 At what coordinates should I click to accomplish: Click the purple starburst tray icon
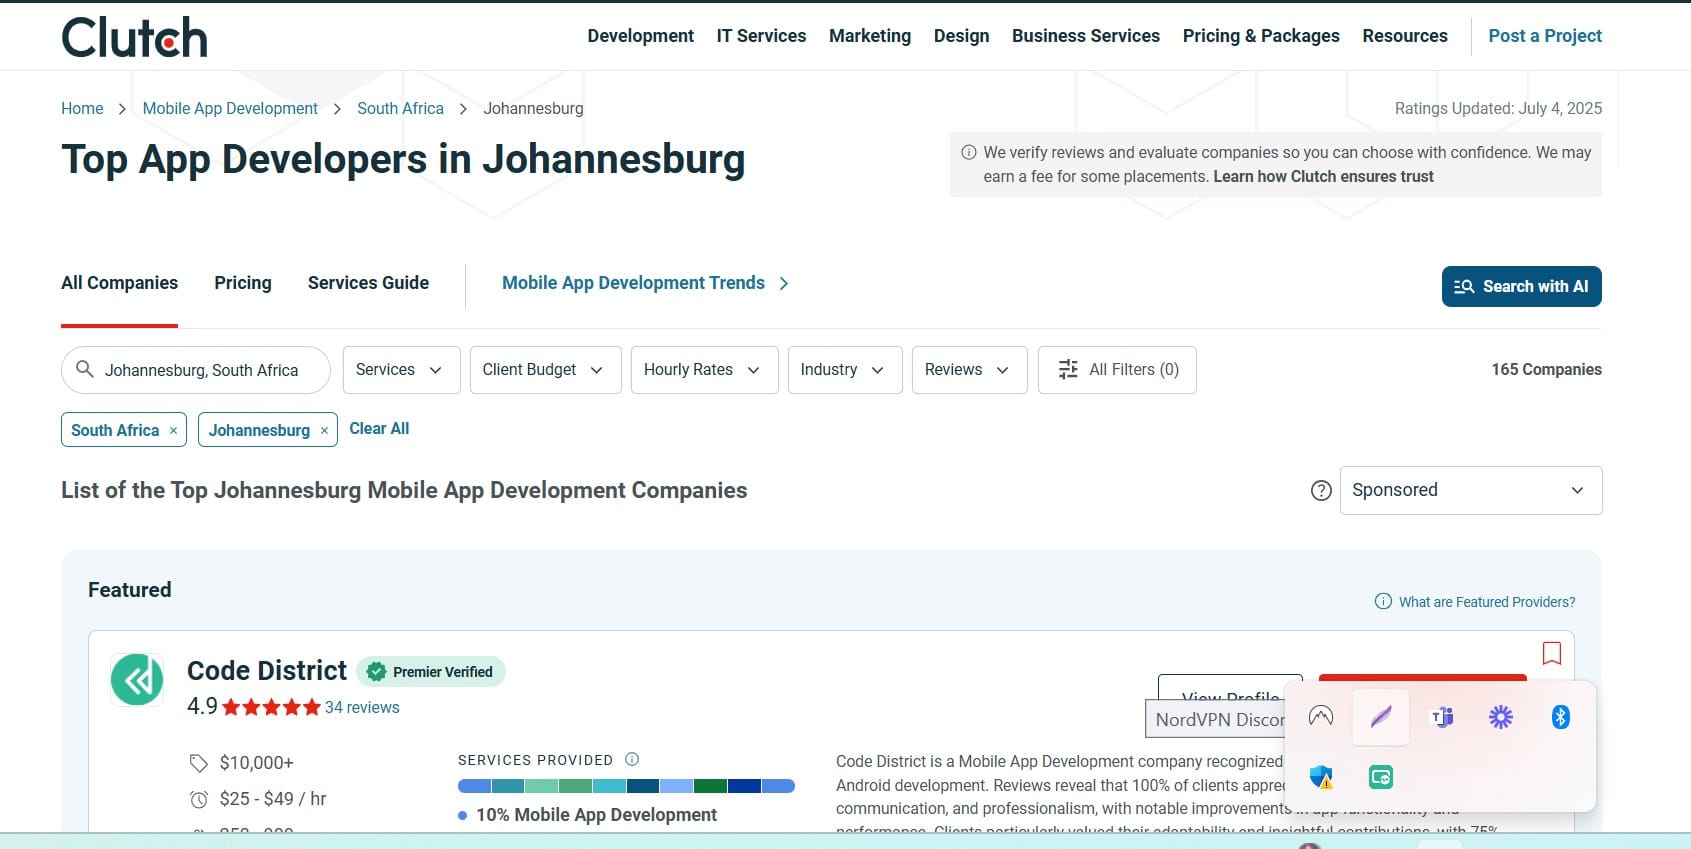[1501, 717]
